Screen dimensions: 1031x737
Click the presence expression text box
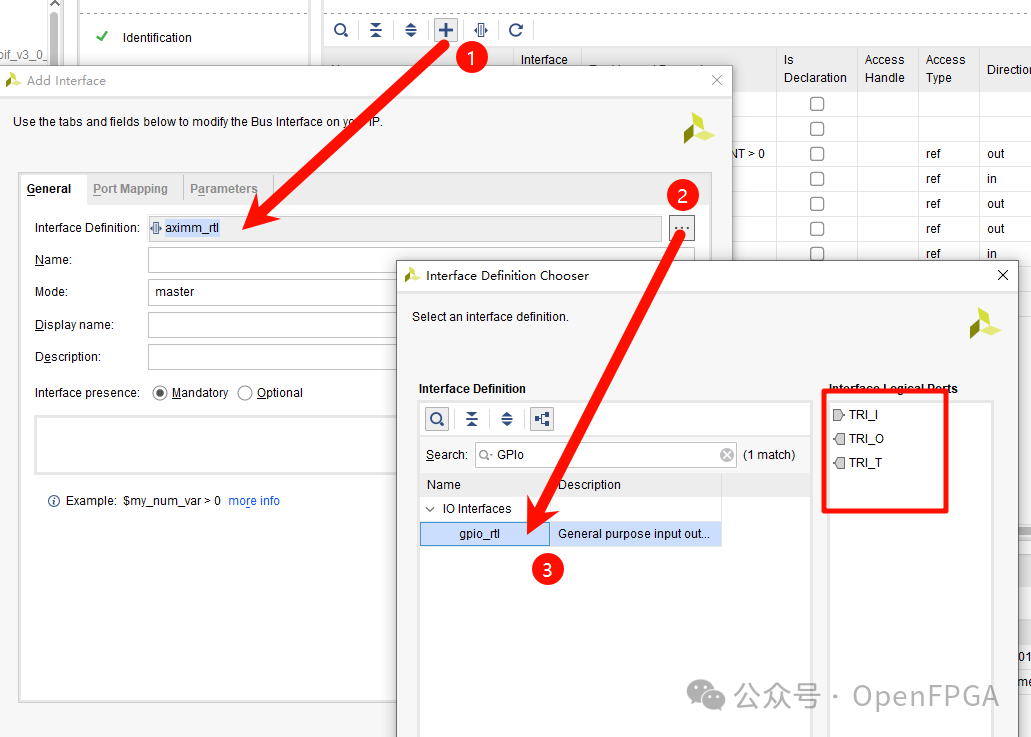point(216,444)
